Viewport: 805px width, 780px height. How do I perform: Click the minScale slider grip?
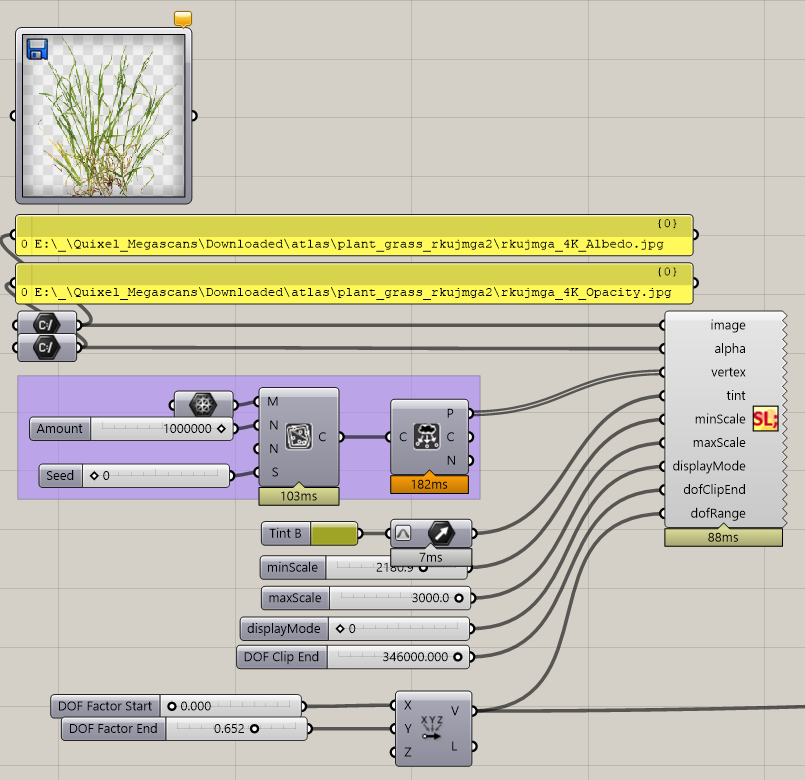coord(425,567)
